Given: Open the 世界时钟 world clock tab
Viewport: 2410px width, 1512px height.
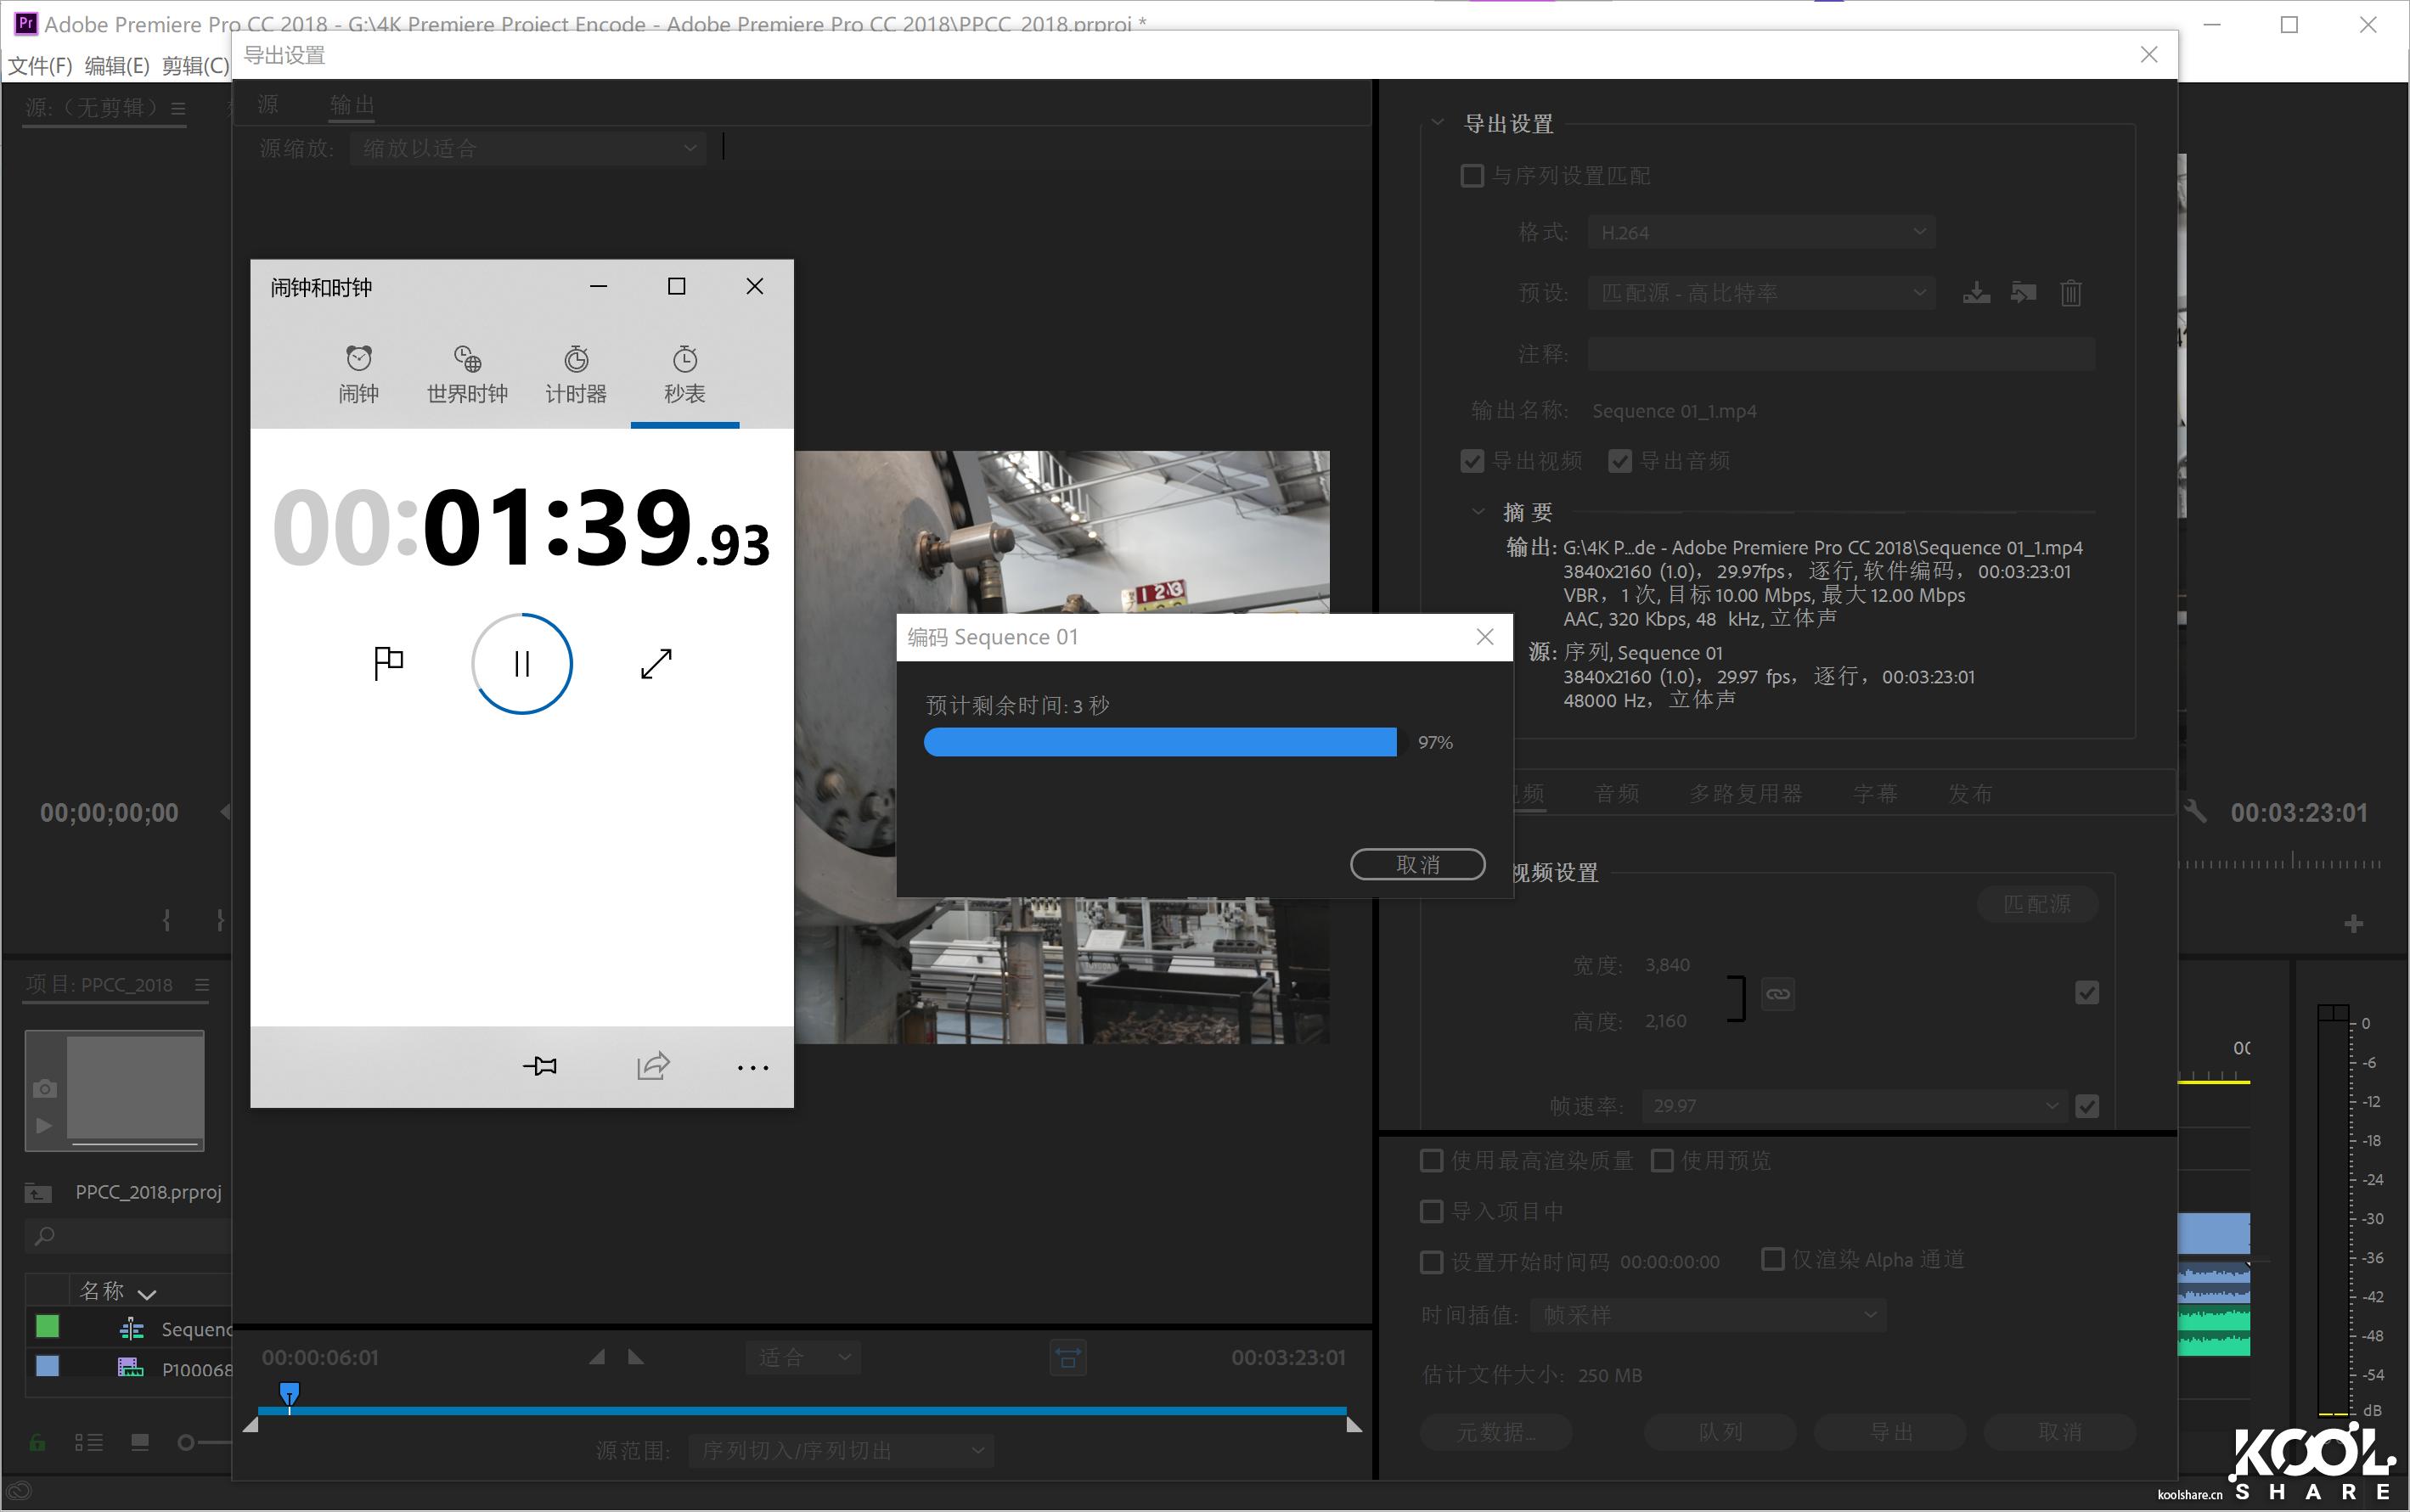Looking at the screenshot, I should (467, 374).
